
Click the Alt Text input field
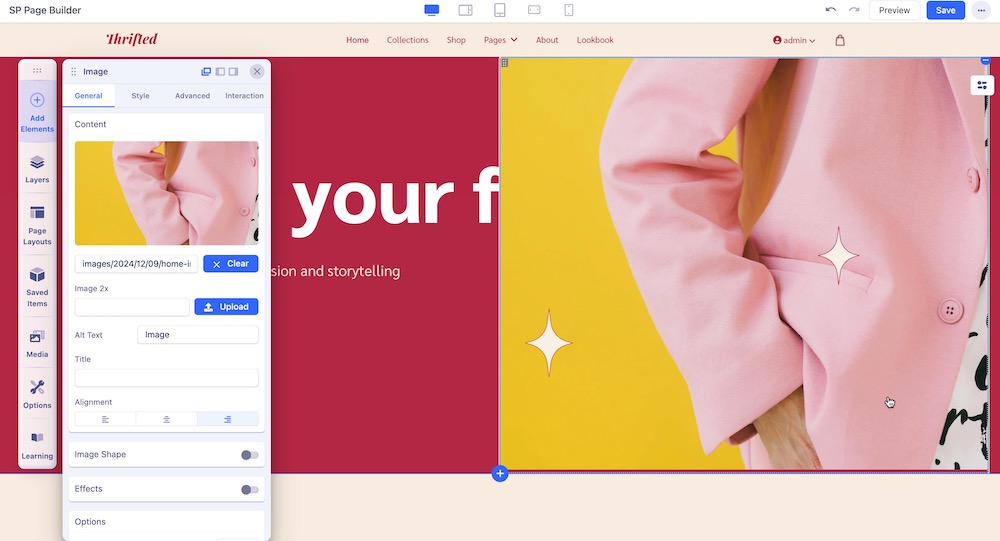point(197,335)
